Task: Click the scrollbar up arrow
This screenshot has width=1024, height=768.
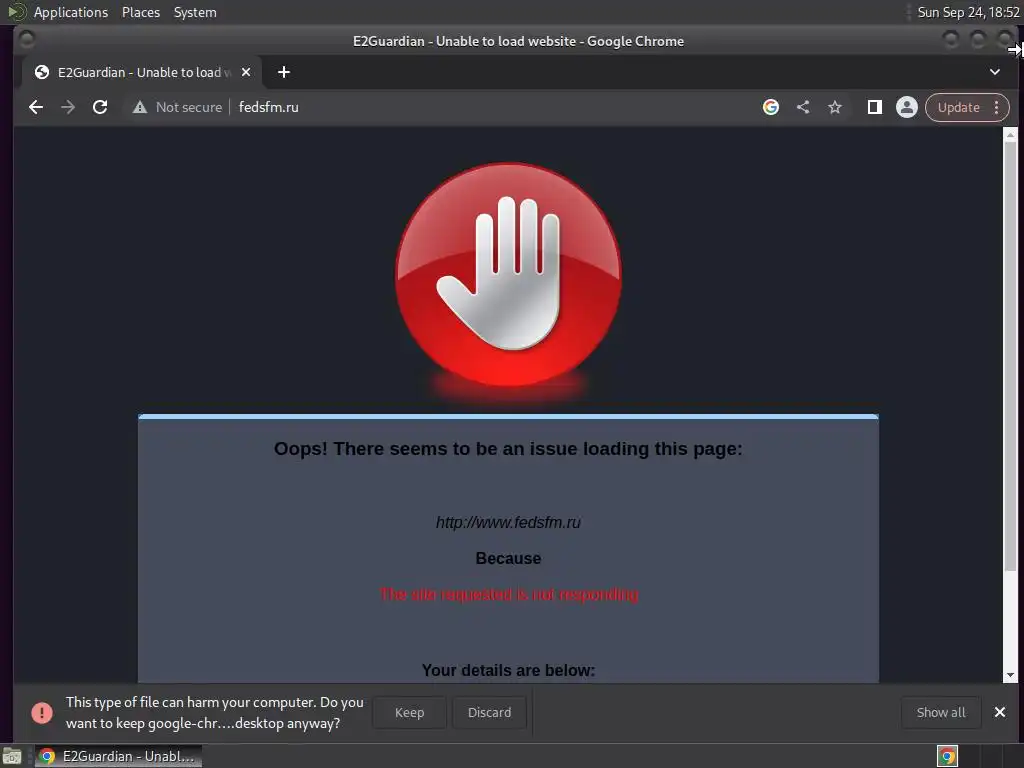Action: click(1010, 135)
